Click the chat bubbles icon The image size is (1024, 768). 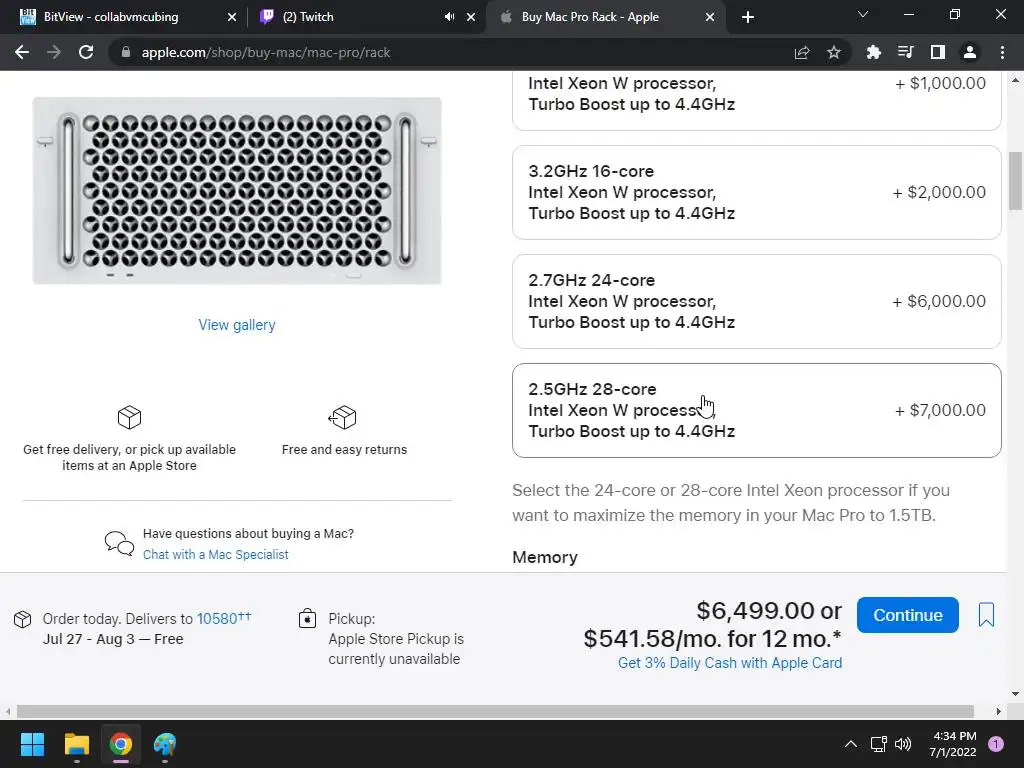click(120, 543)
